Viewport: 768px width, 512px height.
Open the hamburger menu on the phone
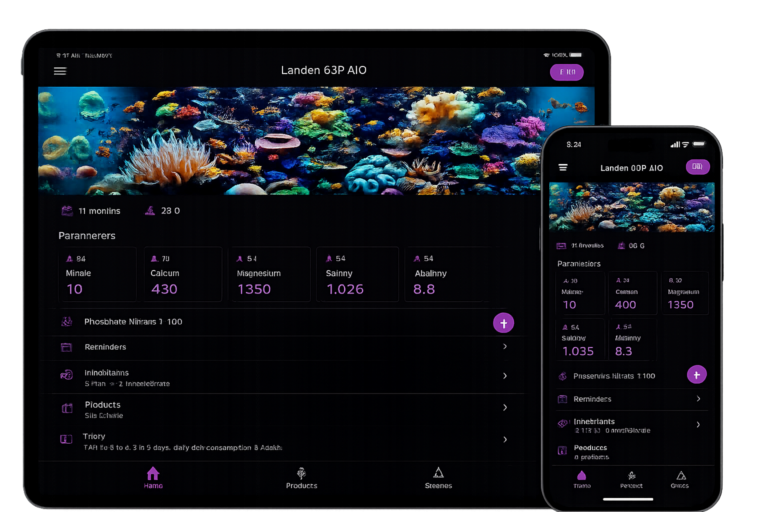coord(563,168)
